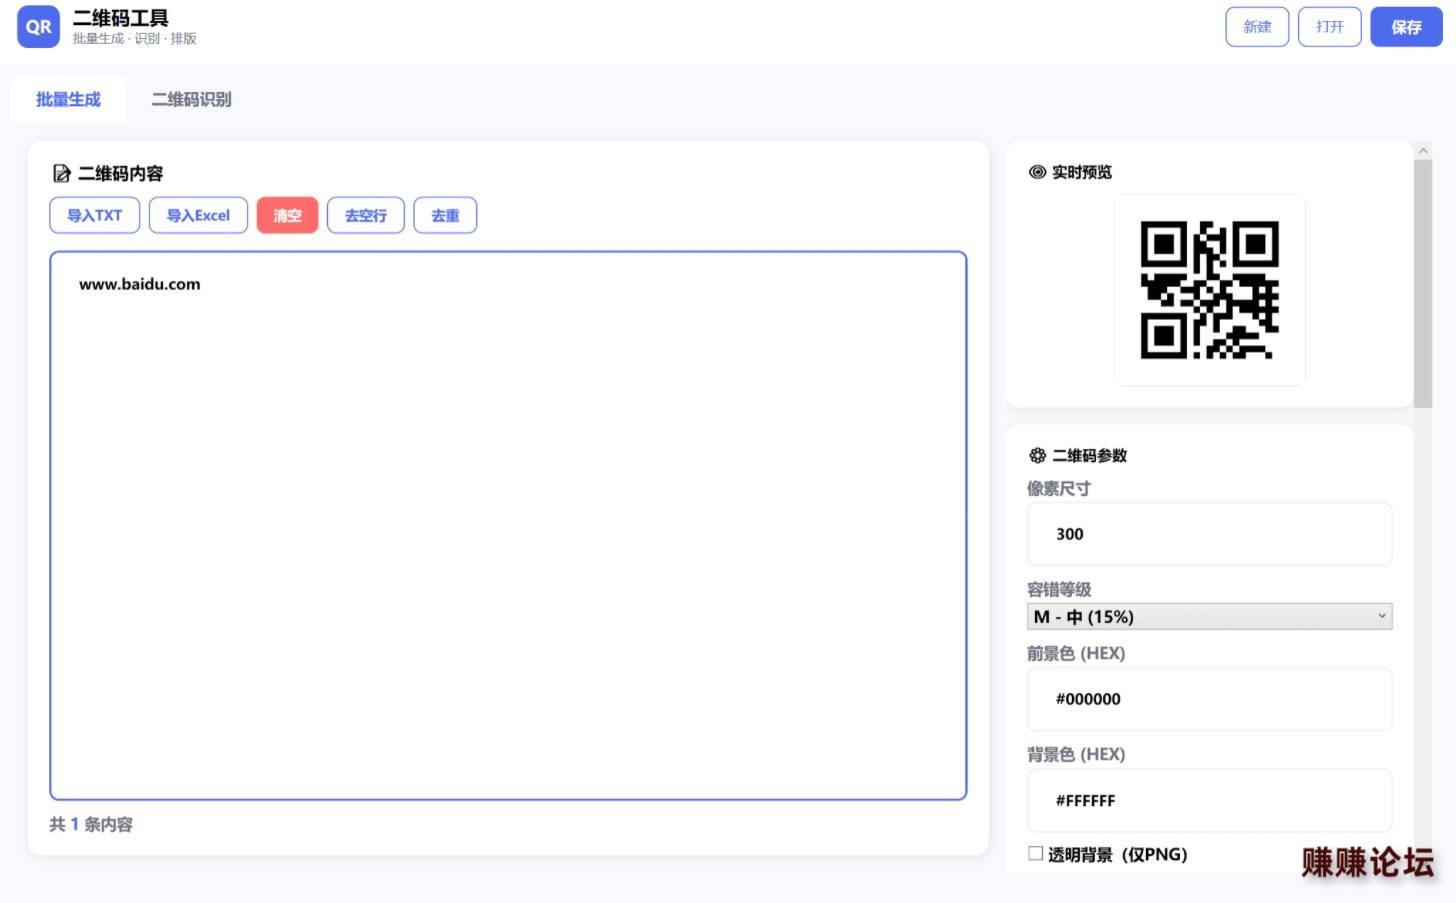Remove duplicates with 去重 button
Image resolution: width=1456 pixels, height=903 pixels.
coord(445,215)
